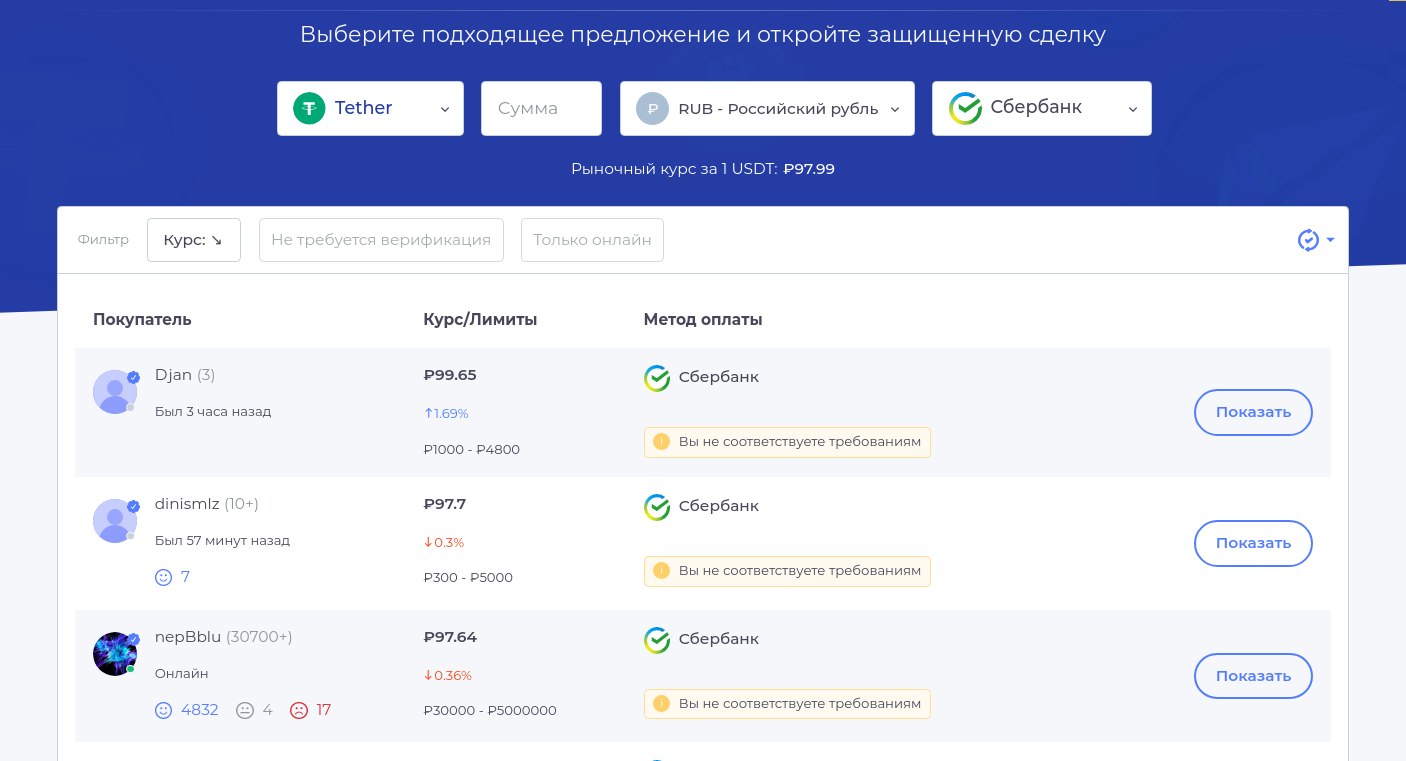Image resolution: width=1406 pixels, height=761 pixels.
Task: Click dinismlz's positive feedback smiley
Action: tap(164, 577)
